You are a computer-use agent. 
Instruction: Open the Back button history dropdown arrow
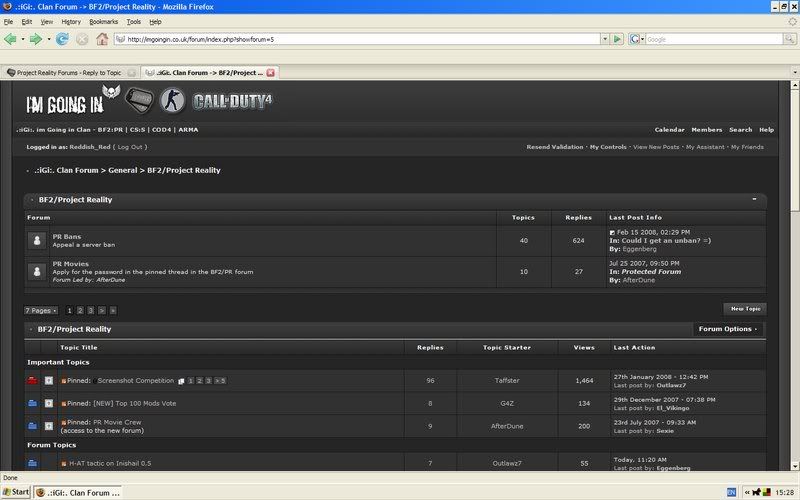(x=23, y=39)
